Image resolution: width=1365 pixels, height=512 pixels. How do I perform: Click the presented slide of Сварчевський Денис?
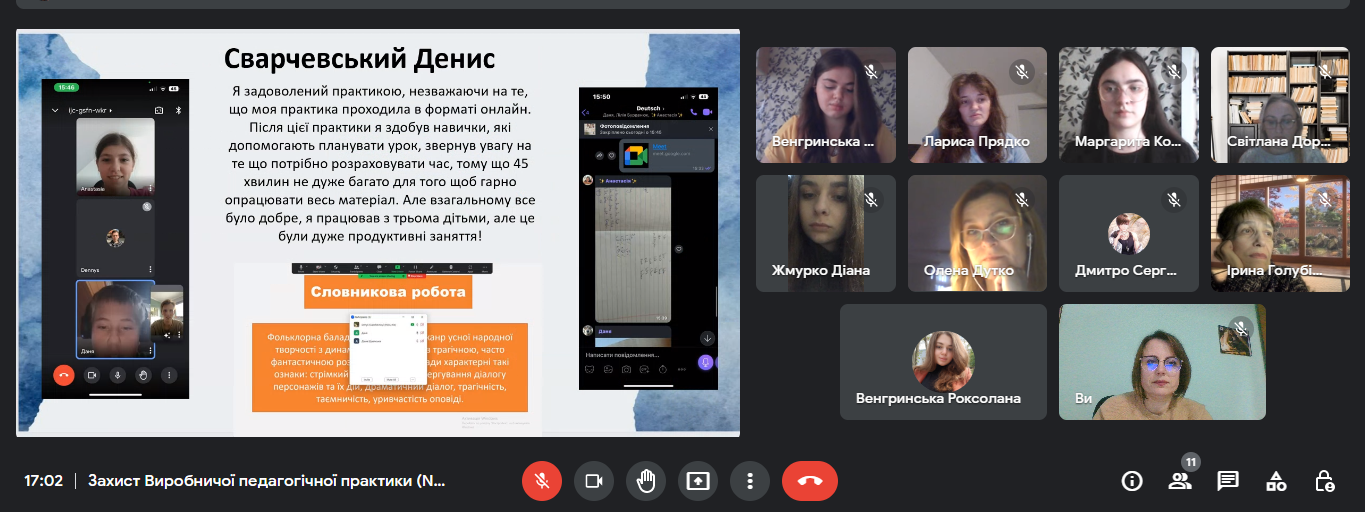[x=378, y=233]
